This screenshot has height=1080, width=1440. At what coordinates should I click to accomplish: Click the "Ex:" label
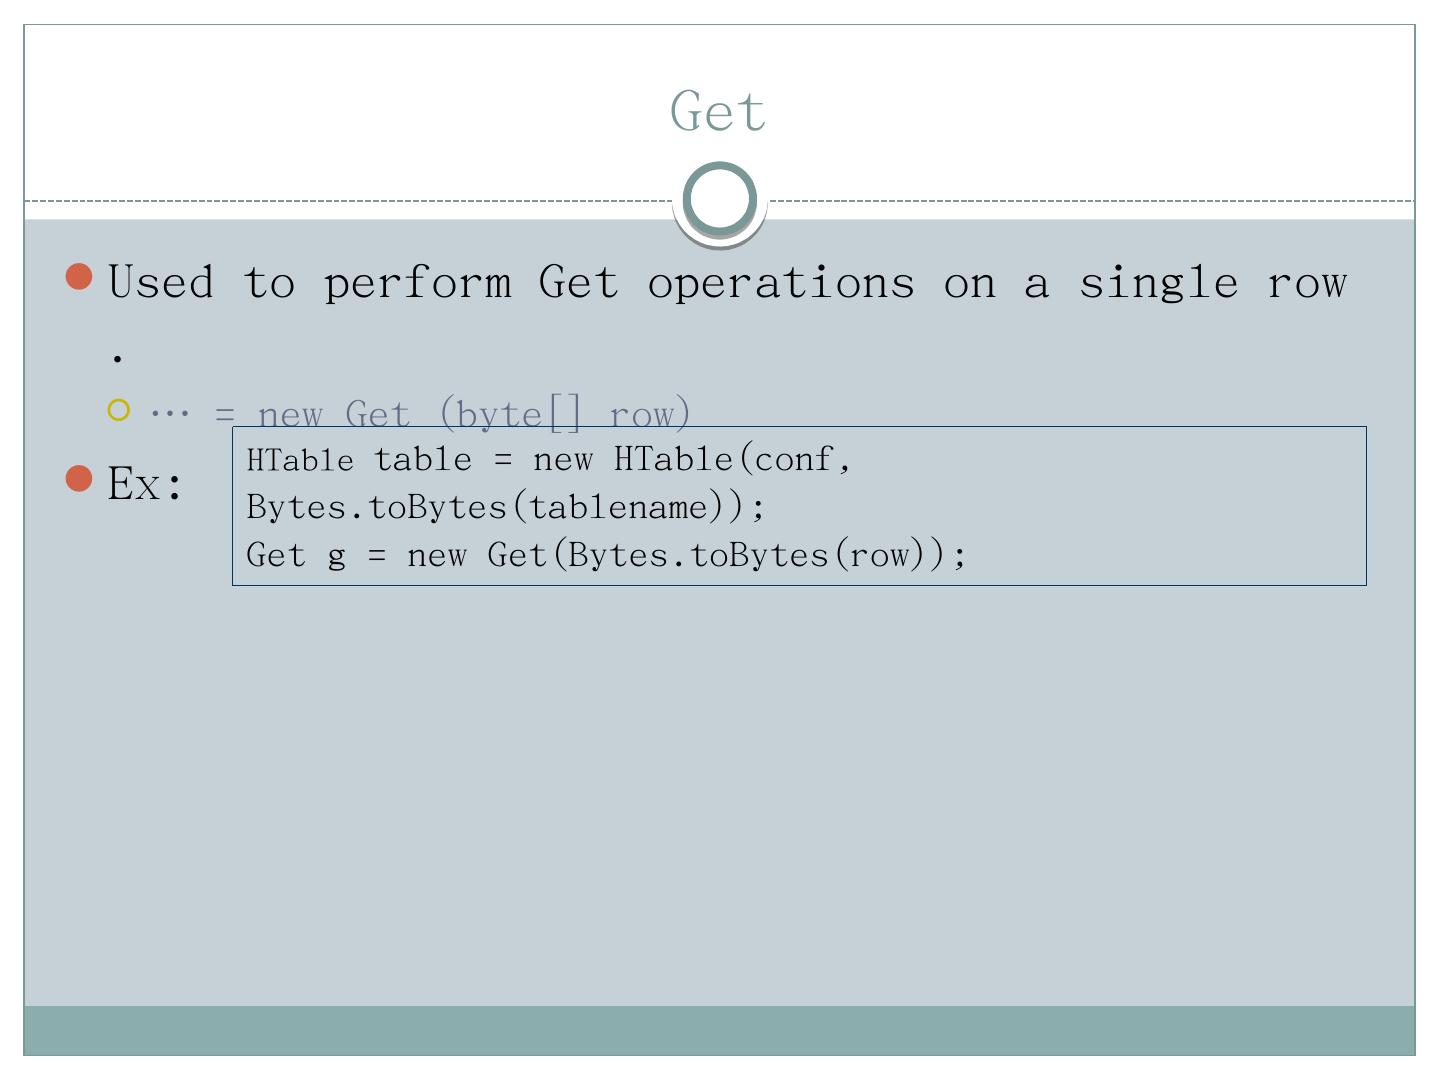point(144,484)
